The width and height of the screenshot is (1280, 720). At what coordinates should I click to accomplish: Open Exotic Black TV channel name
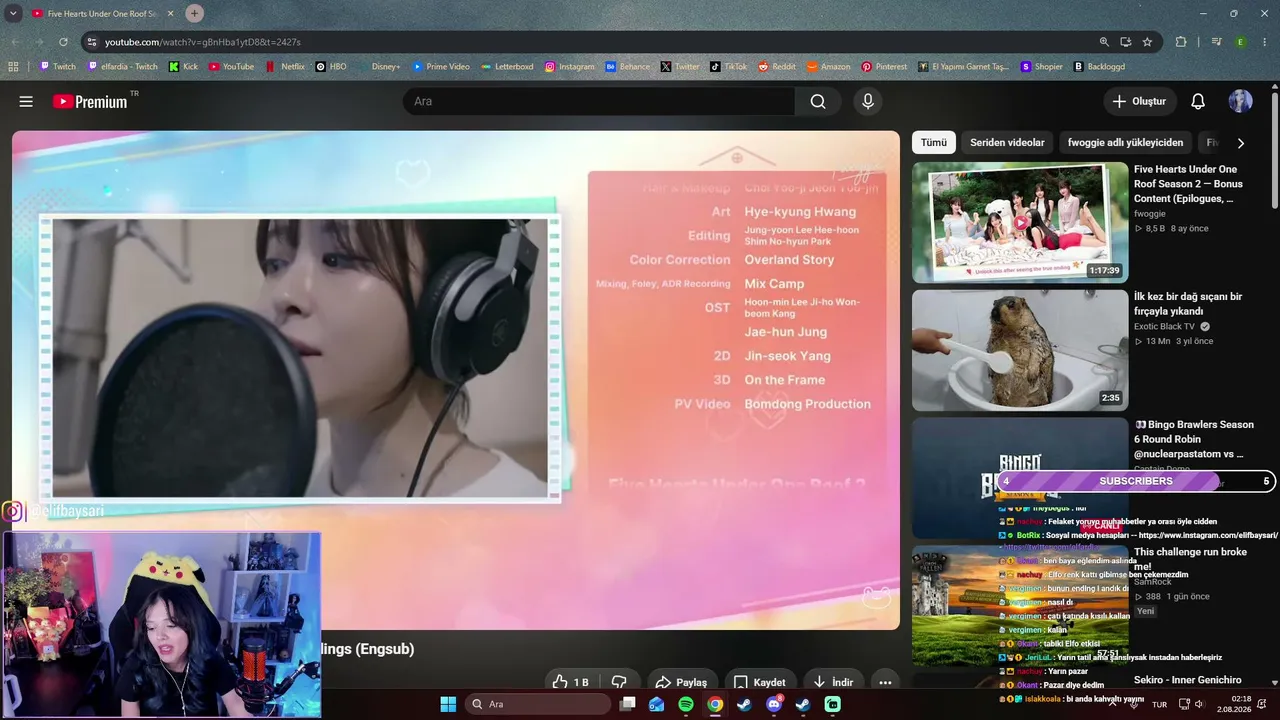1164,327
